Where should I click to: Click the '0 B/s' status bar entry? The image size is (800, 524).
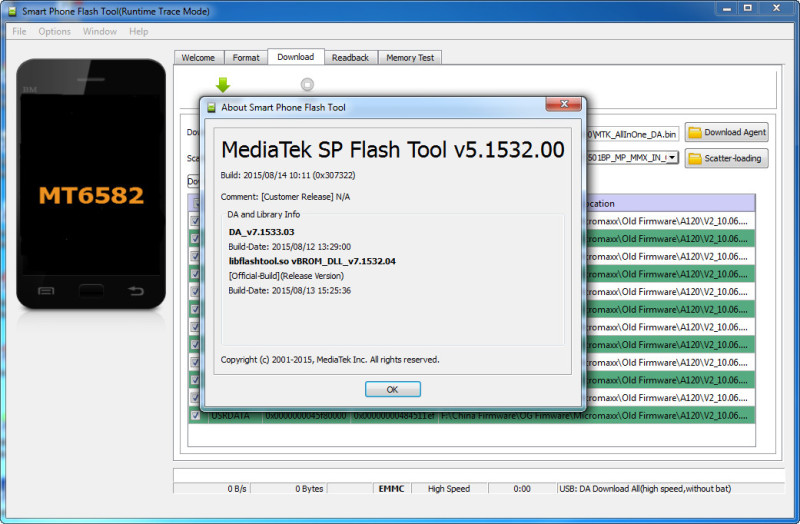pyautogui.click(x=237, y=489)
